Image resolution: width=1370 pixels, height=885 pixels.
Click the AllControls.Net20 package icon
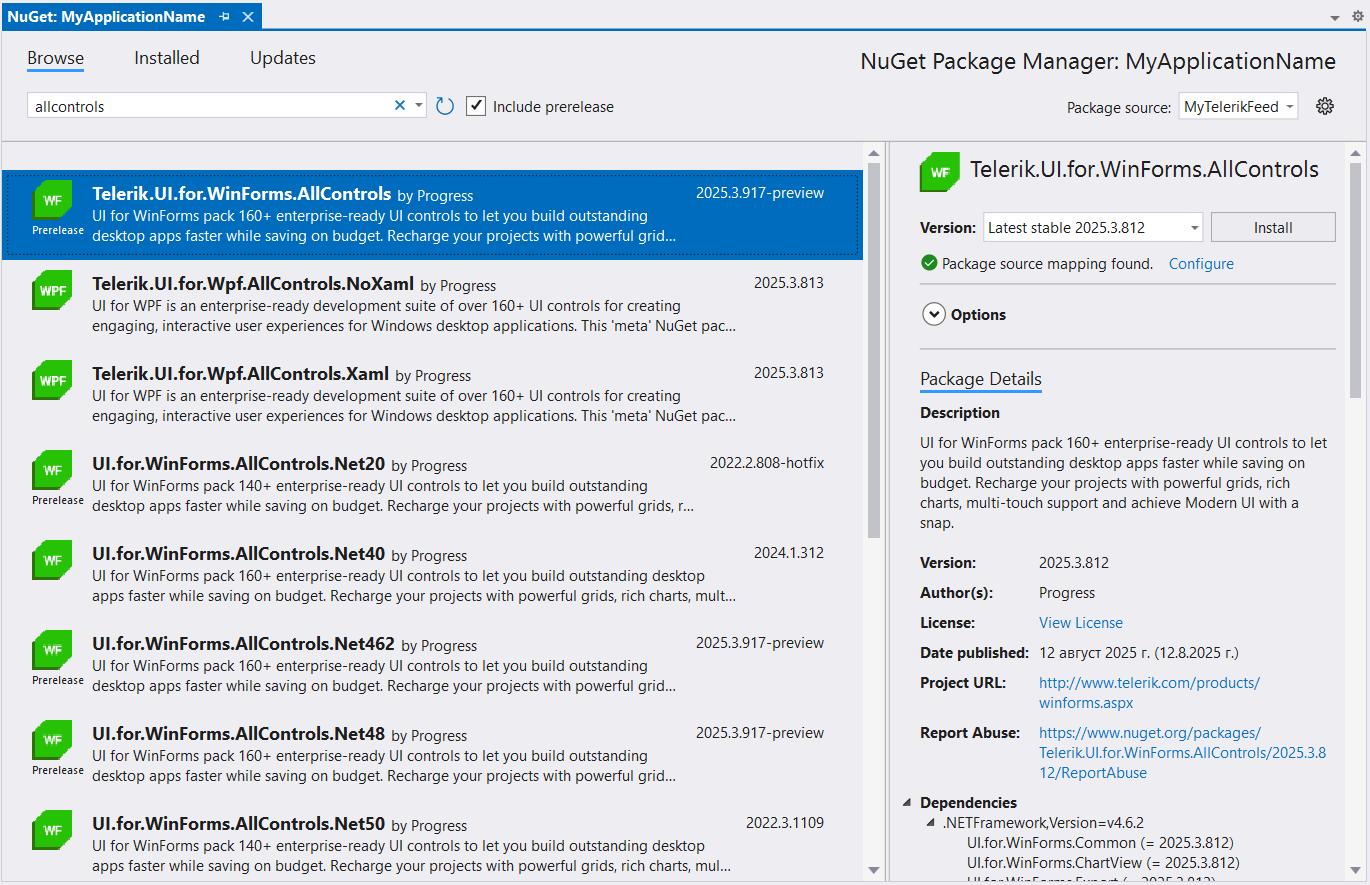(52, 469)
